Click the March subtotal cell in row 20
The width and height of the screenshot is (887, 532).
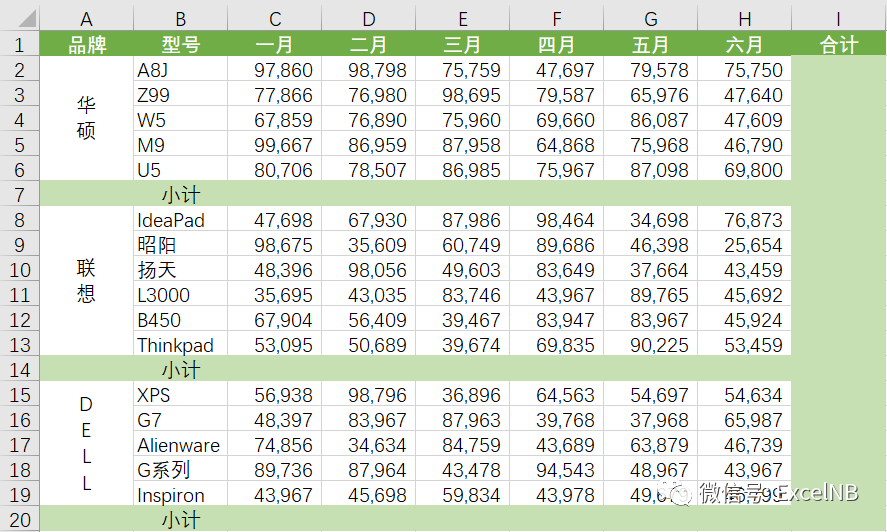(463, 519)
